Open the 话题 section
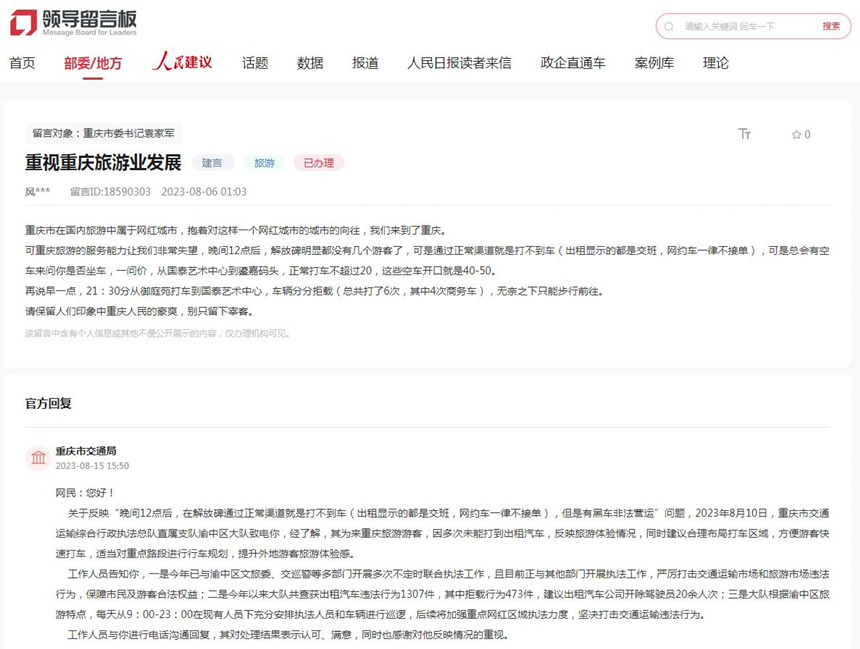 point(254,62)
